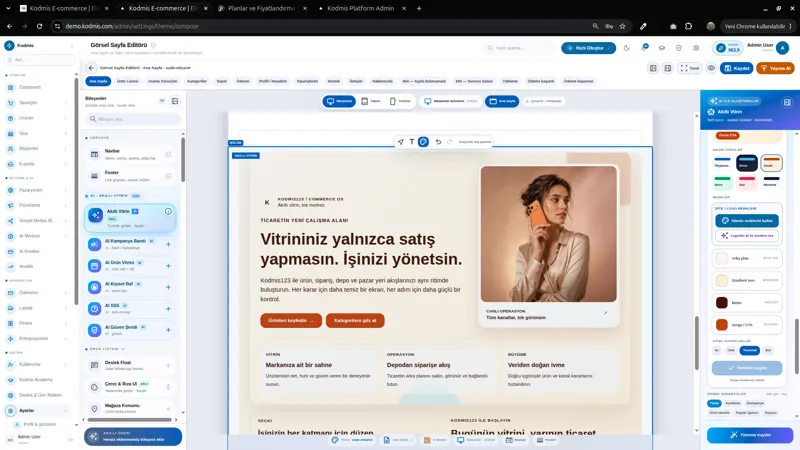Click the undo icon in canvas toolbar

(x=438, y=142)
